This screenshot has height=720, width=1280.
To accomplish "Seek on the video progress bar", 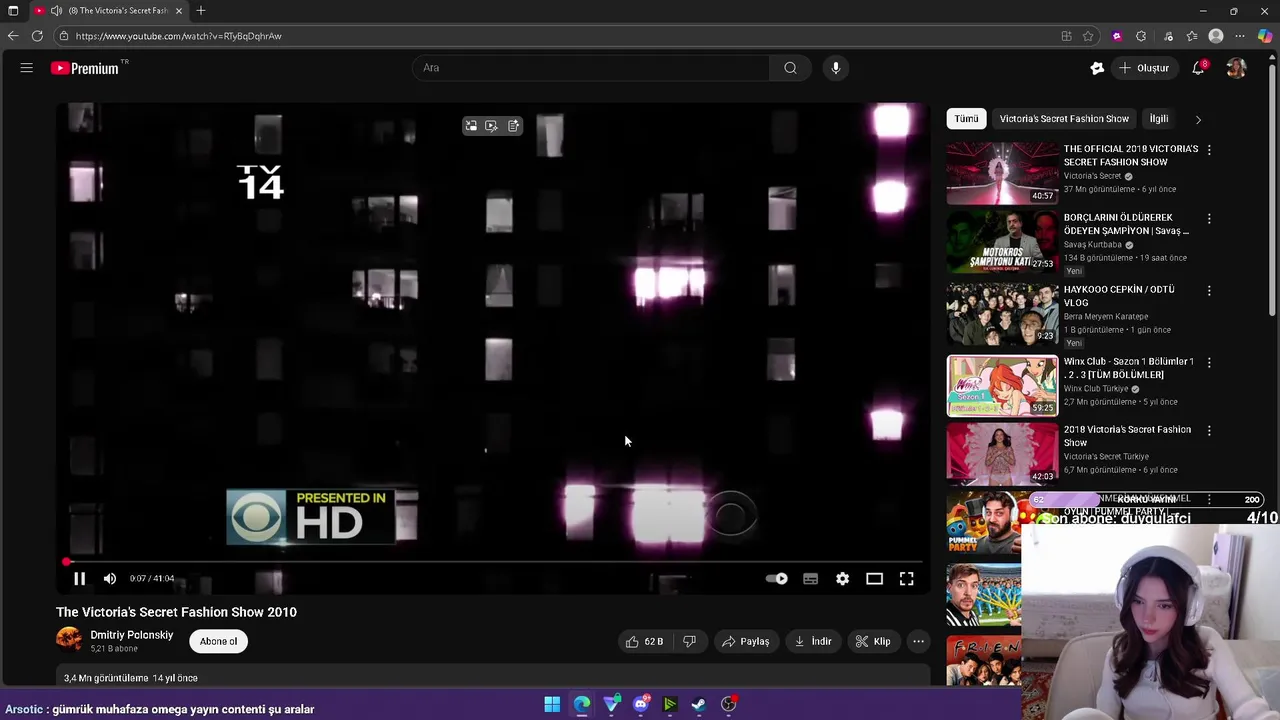I will tap(492, 562).
